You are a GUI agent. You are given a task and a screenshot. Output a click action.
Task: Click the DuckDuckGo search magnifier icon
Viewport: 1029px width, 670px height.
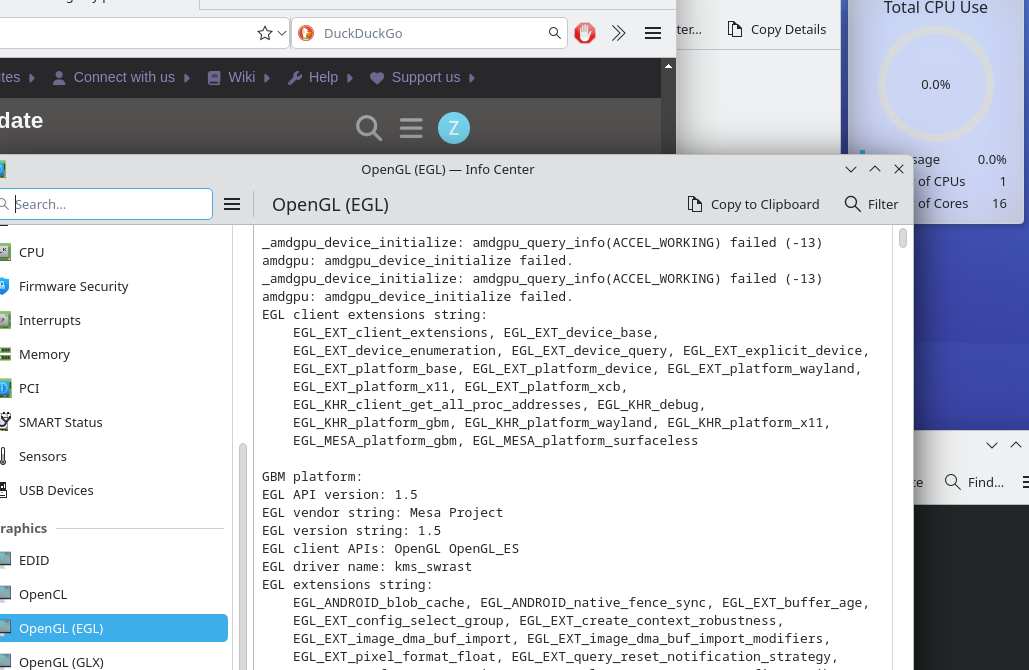coord(555,33)
